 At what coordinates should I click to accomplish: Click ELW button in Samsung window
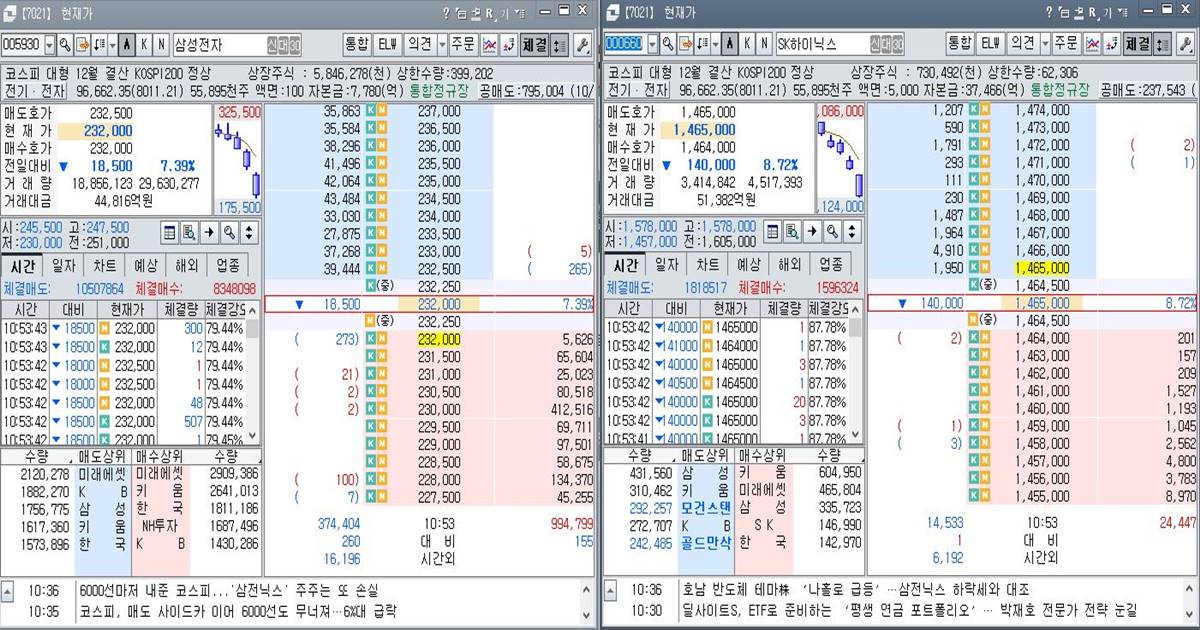388,45
